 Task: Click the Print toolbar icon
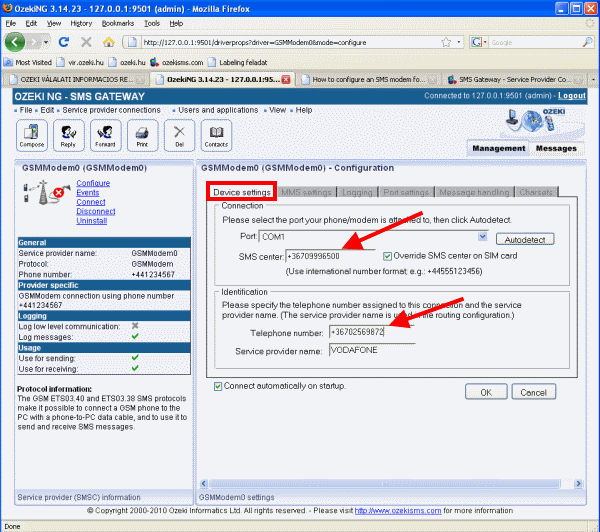point(142,135)
